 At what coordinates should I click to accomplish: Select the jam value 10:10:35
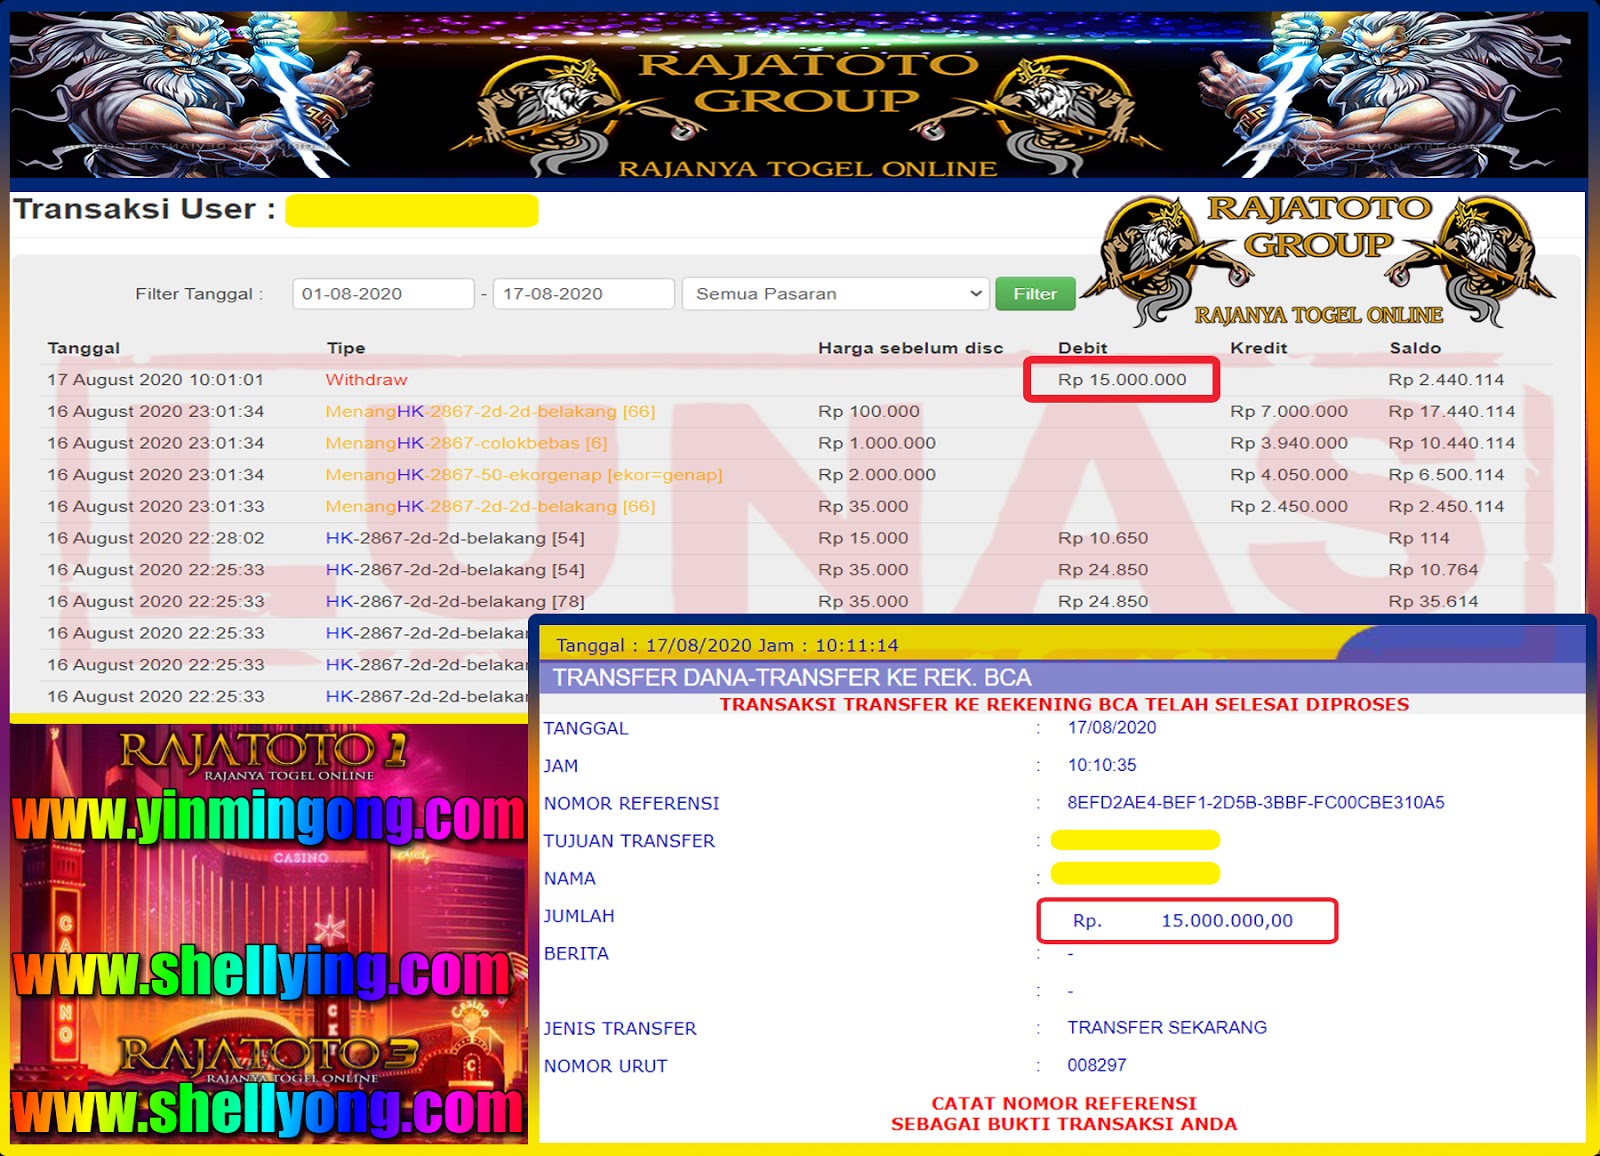coord(1102,765)
